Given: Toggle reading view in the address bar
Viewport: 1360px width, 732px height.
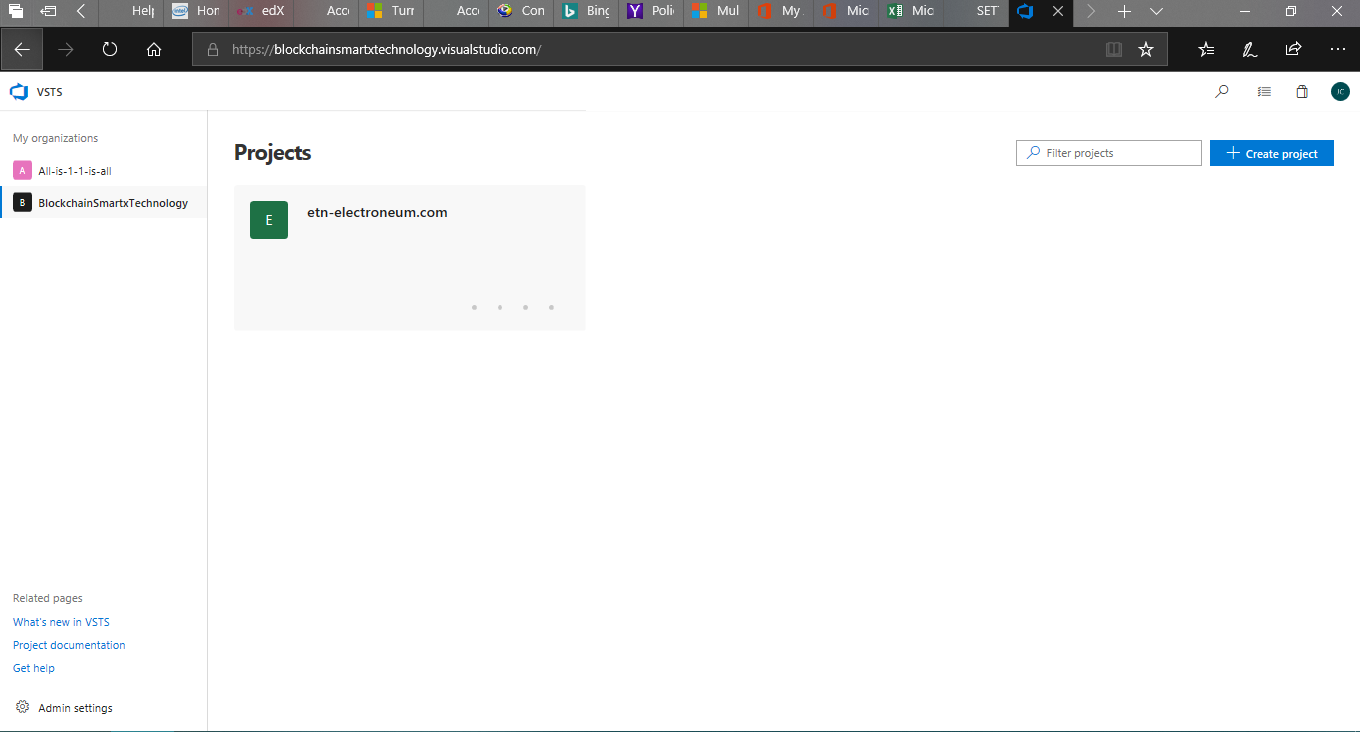Looking at the screenshot, I should 1114,49.
